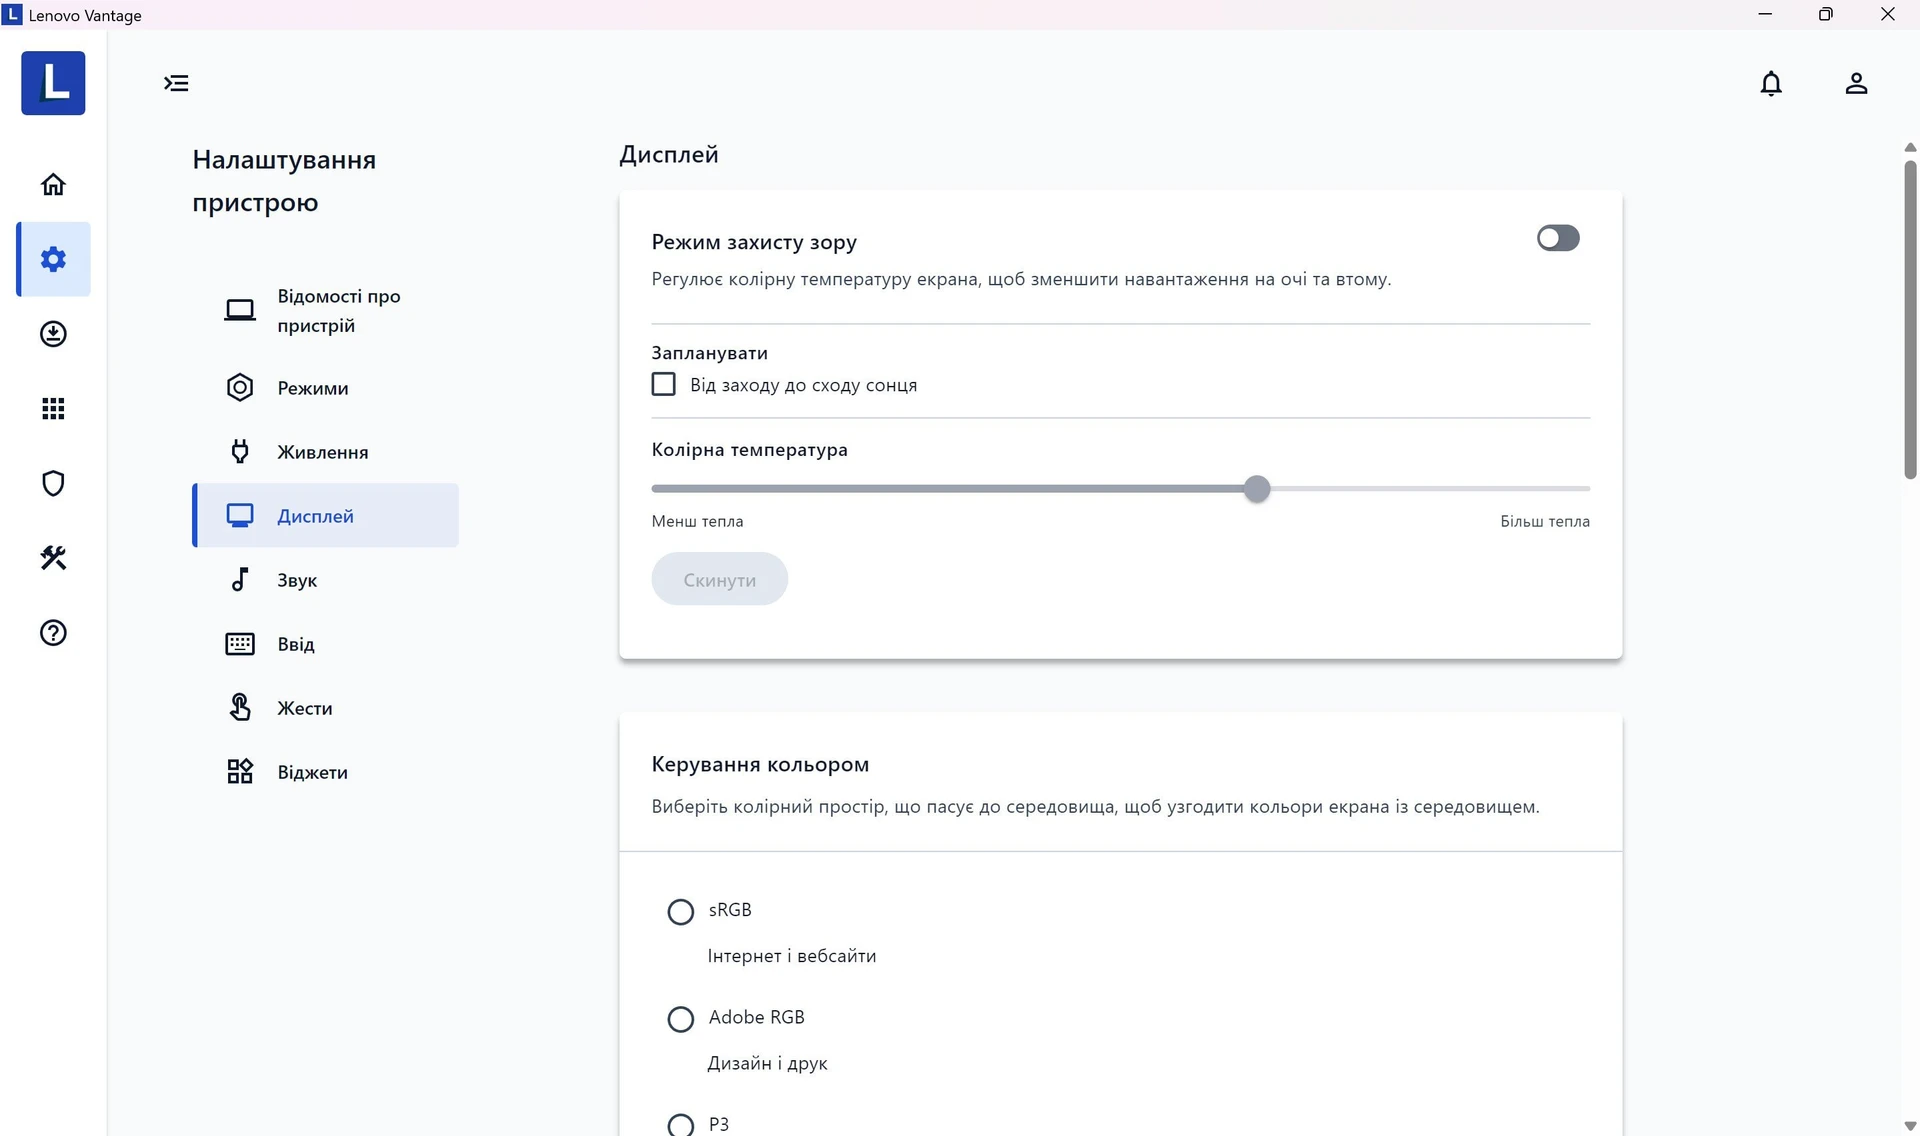Open the help question mark icon
Screen dimensions: 1920x1136
[53, 633]
